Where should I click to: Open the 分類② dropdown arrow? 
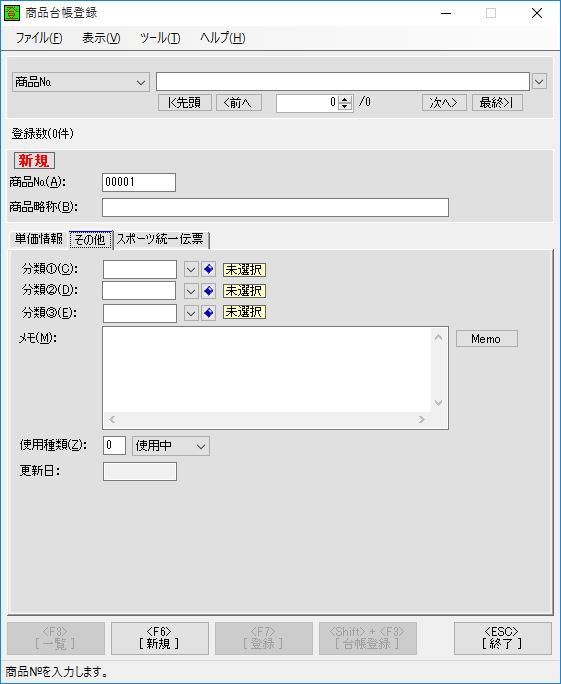click(191, 291)
